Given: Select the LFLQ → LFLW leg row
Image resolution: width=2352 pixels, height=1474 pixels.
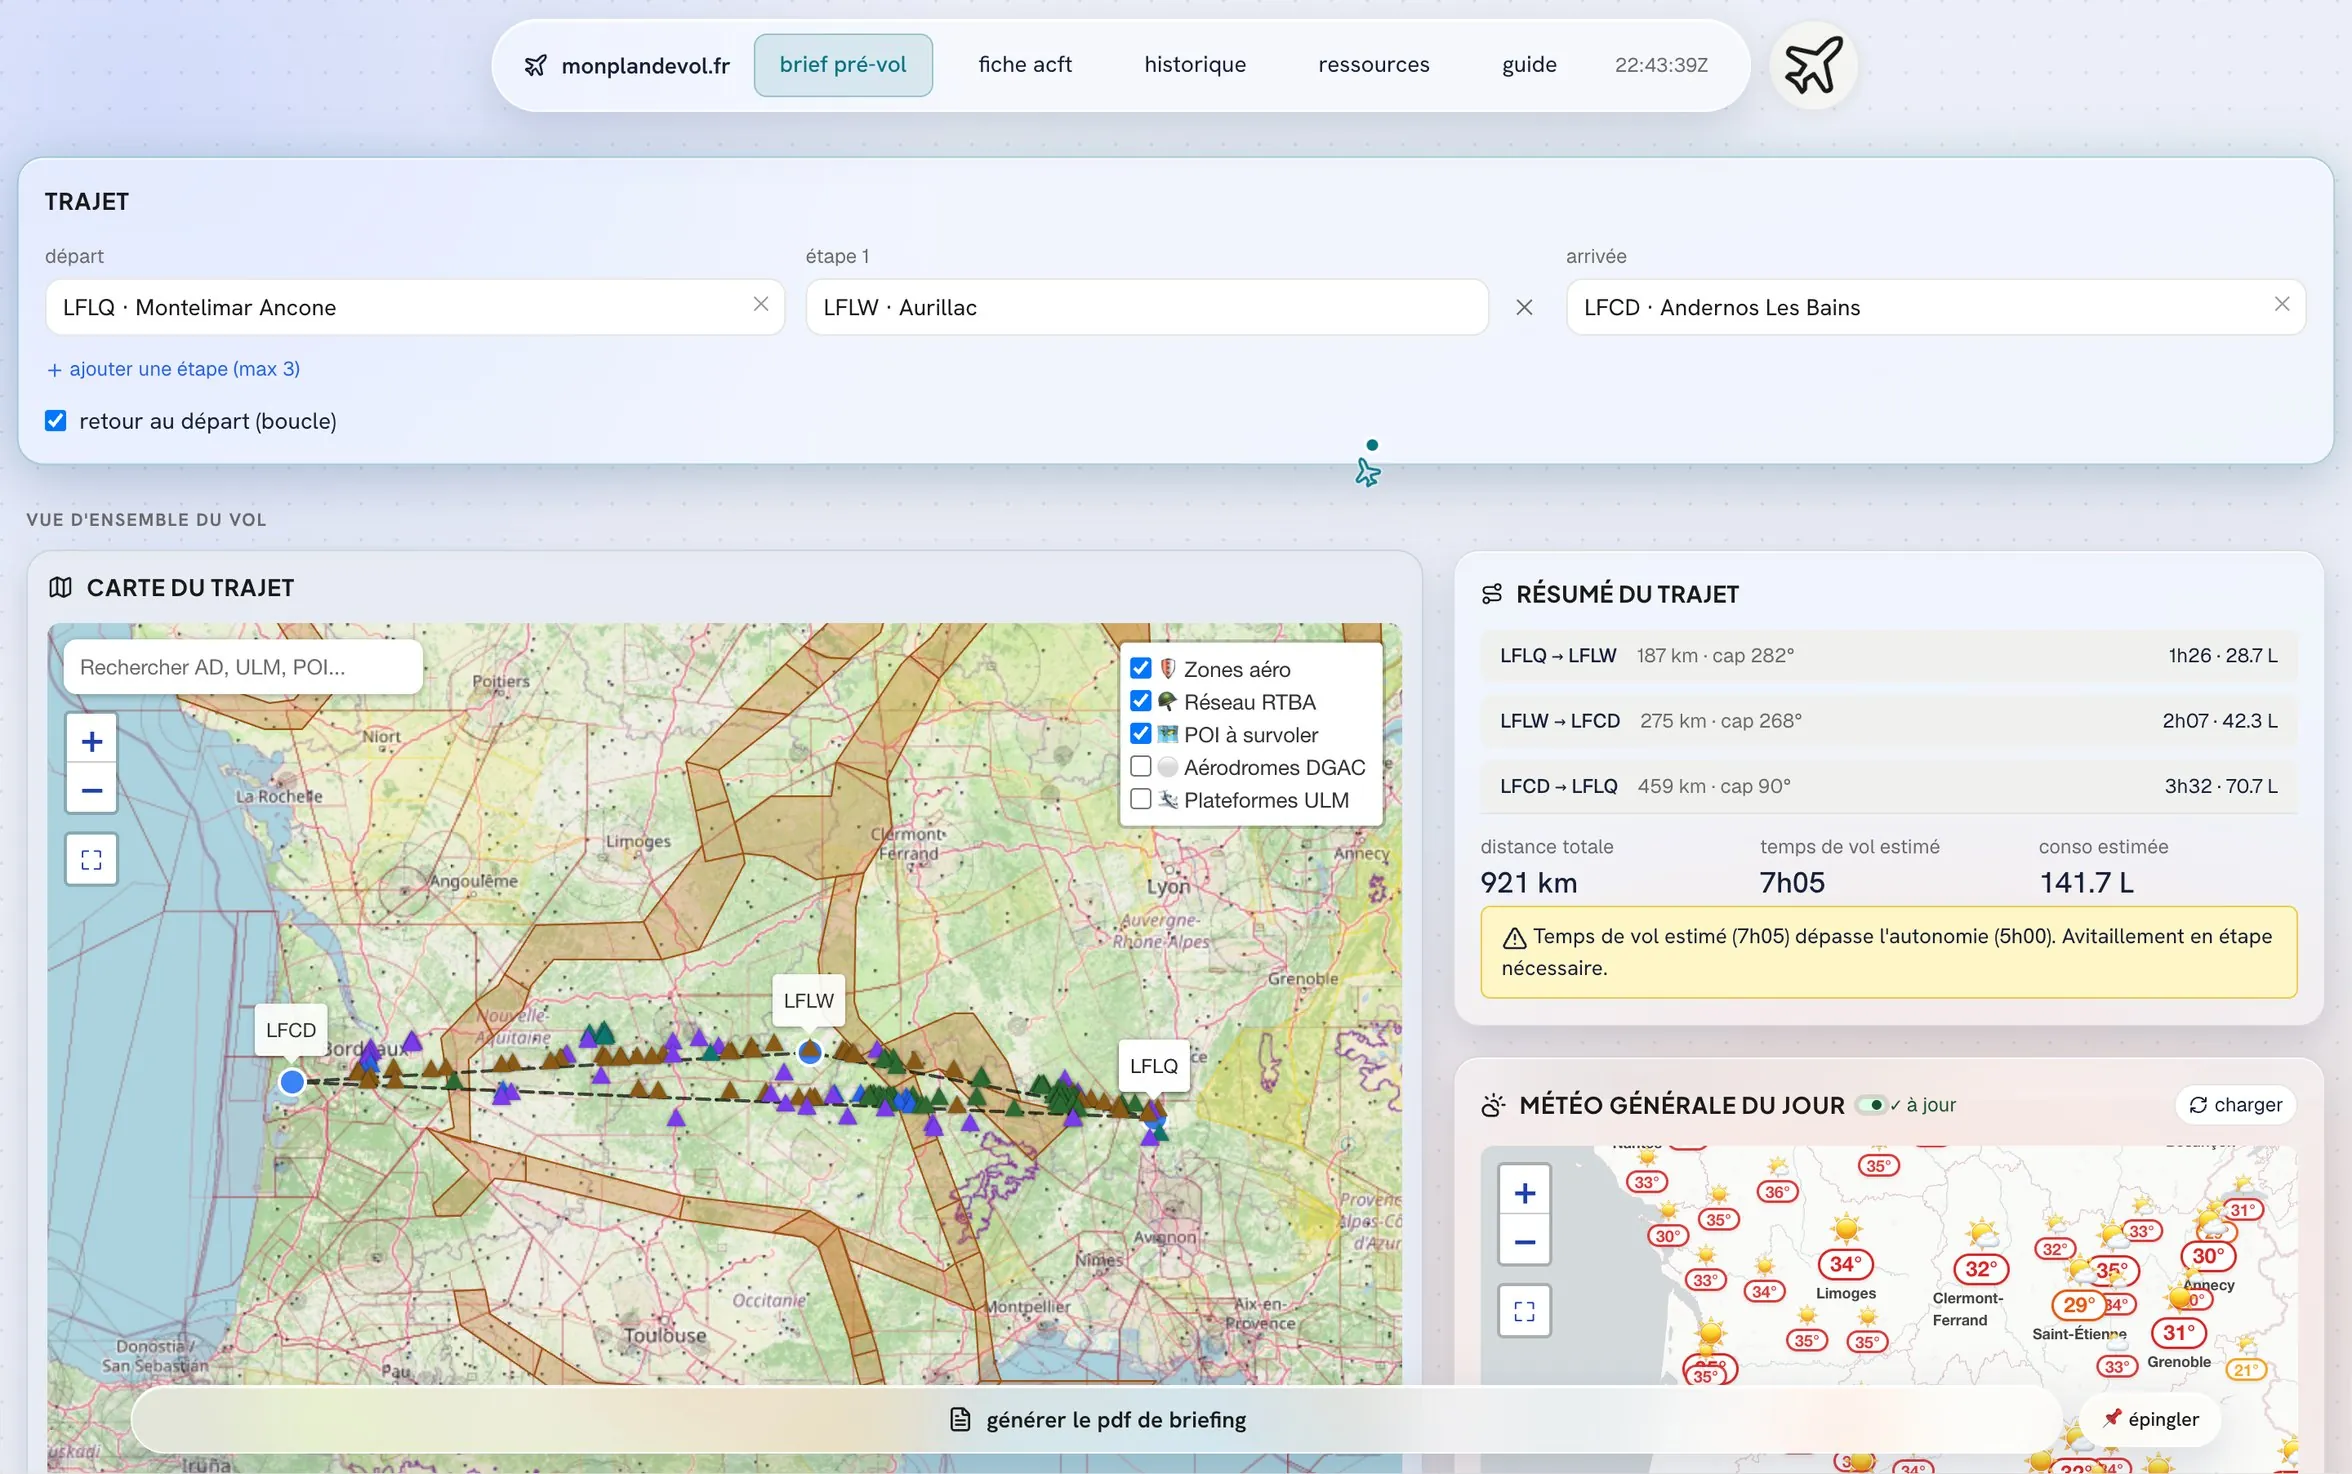Looking at the screenshot, I should pos(1888,656).
